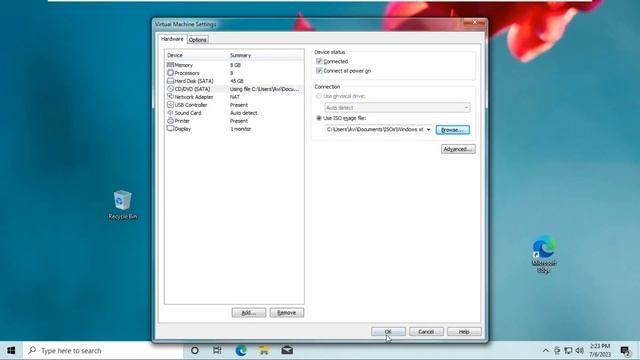Select the Hard Disk (SATA) icon
Screen dimensions: 640x360
click(x=170, y=81)
